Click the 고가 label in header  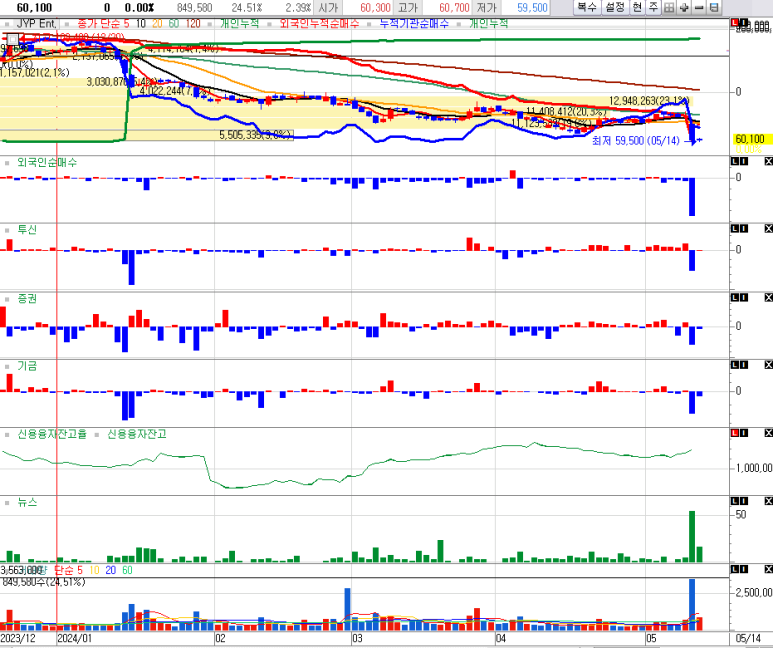click(407, 8)
